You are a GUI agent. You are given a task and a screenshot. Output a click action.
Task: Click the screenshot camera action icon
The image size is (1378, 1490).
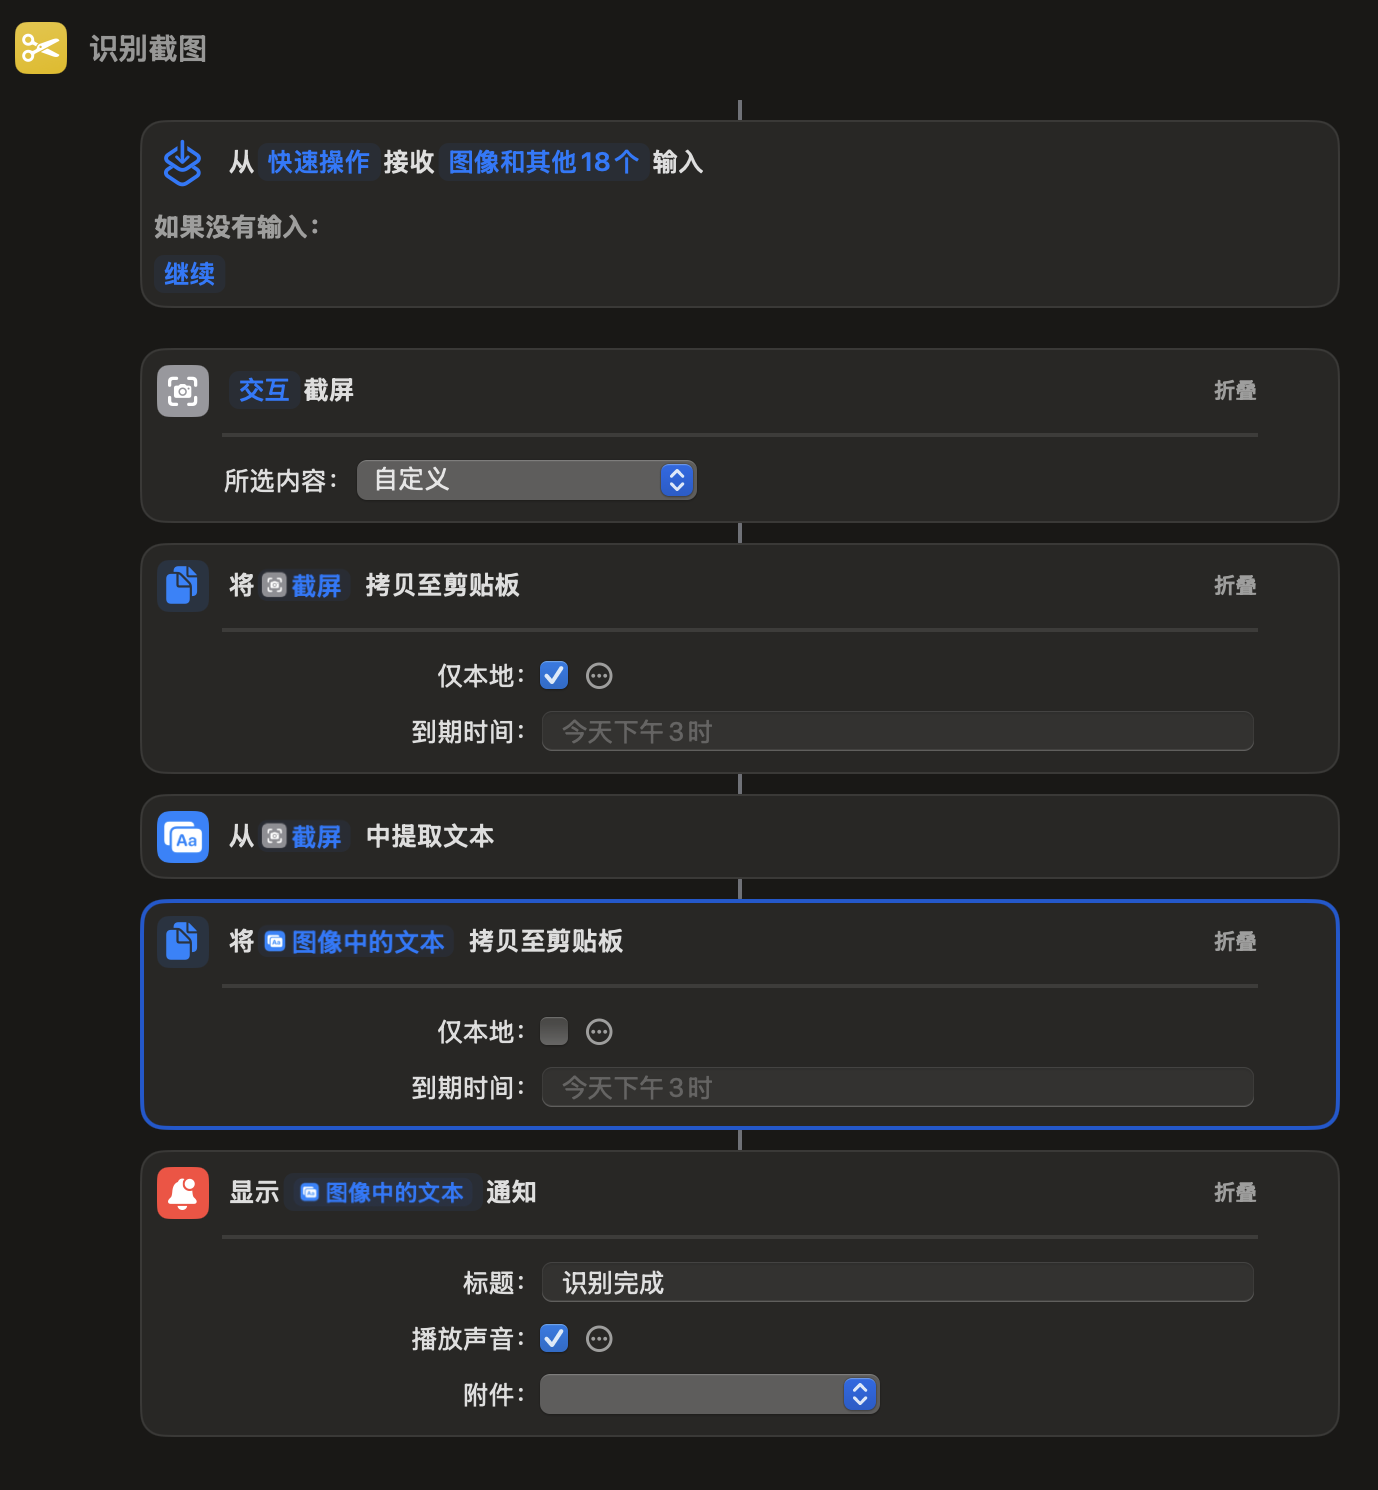click(x=183, y=391)
